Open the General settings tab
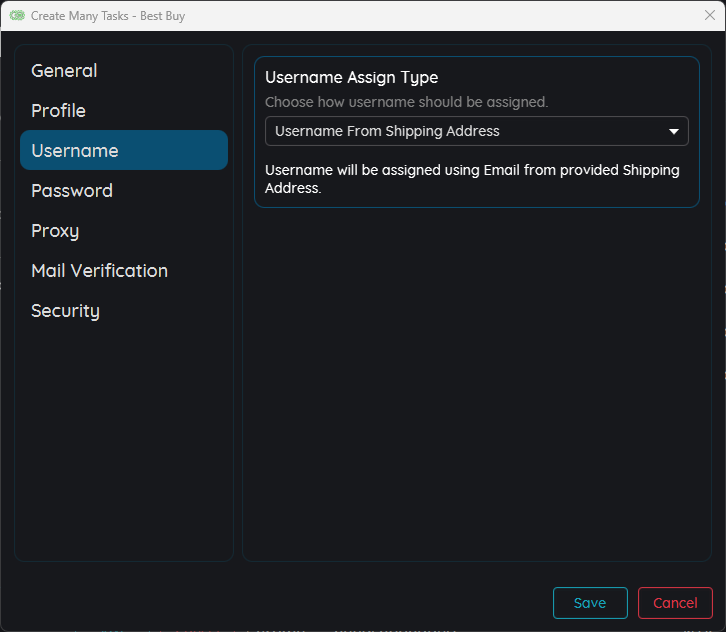 (64, 71)
